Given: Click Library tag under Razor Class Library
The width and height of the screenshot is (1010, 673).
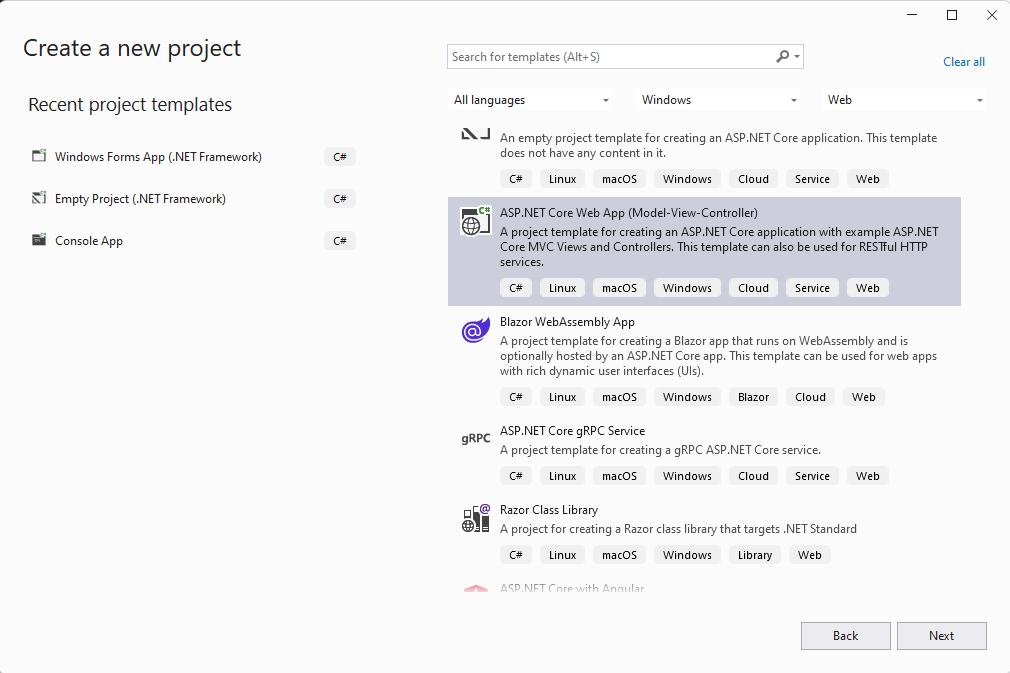Looking at the screenshot, I should pos(754,555).
